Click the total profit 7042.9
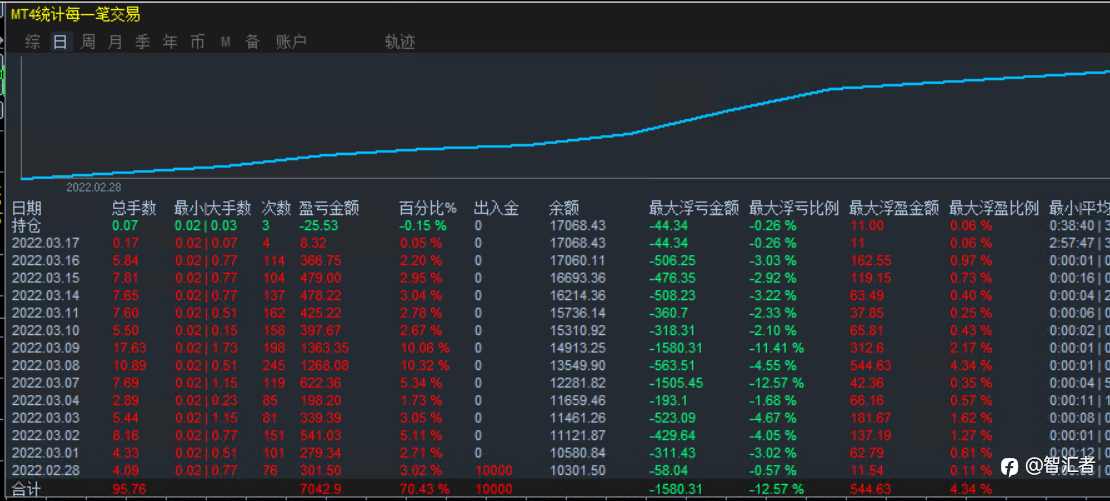The width and height of the screenshot is (1110, 501). tap(319, 488)
